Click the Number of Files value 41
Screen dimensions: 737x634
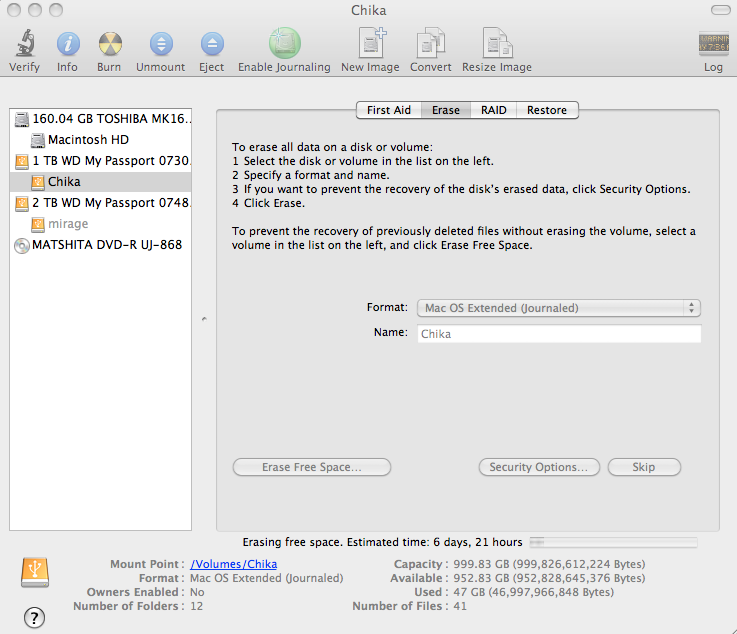460,606
